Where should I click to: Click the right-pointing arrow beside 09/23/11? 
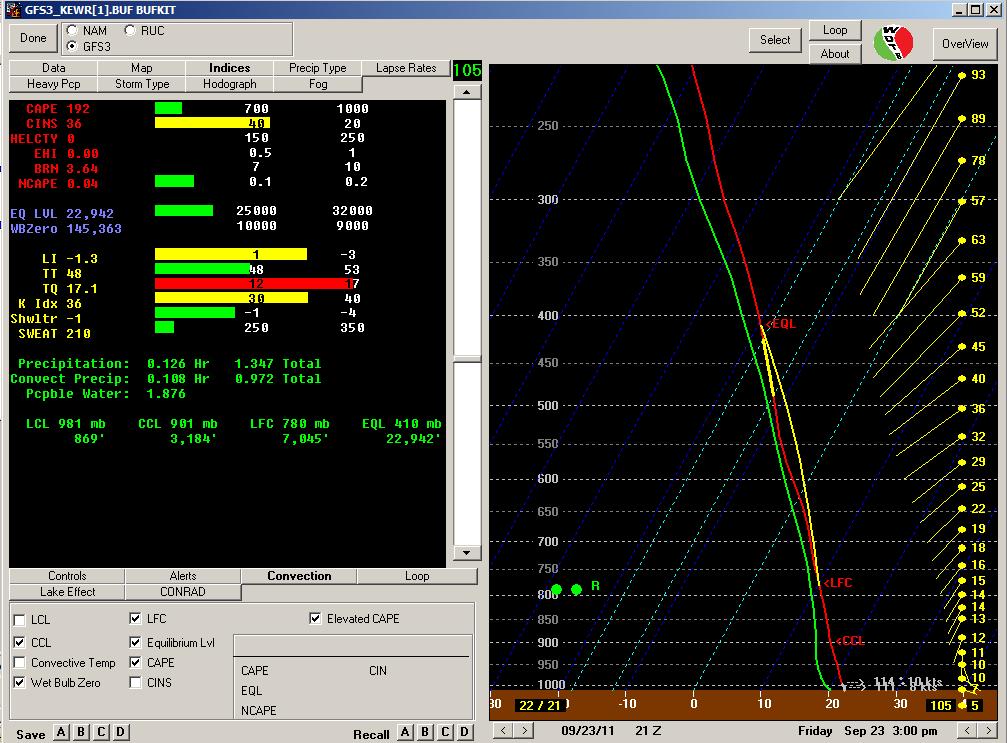525,730
